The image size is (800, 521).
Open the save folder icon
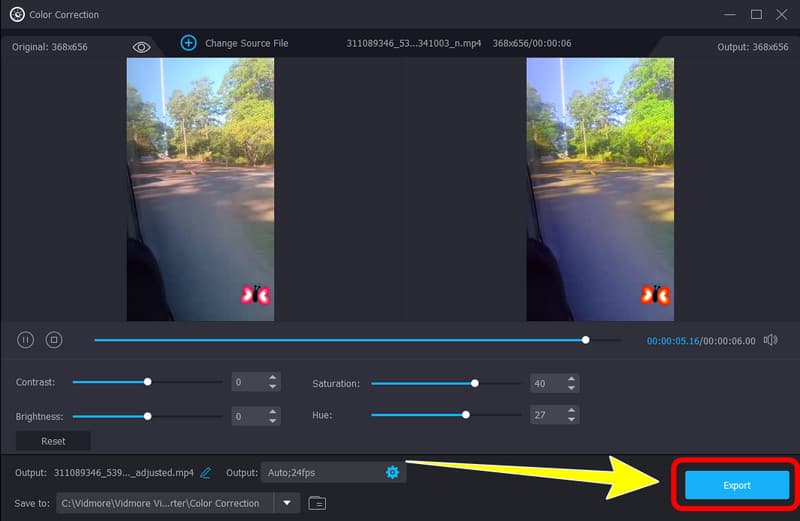click(317, 503)
